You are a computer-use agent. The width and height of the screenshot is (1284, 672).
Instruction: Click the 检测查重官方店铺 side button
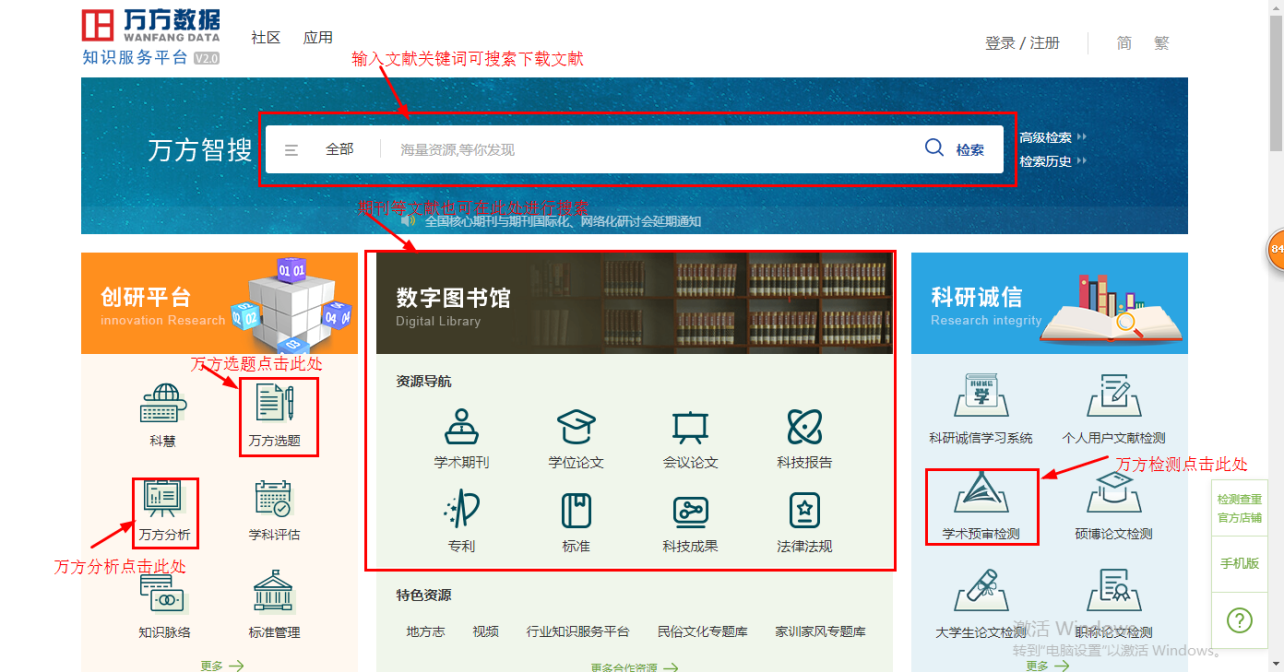[x=1239, y=508]
